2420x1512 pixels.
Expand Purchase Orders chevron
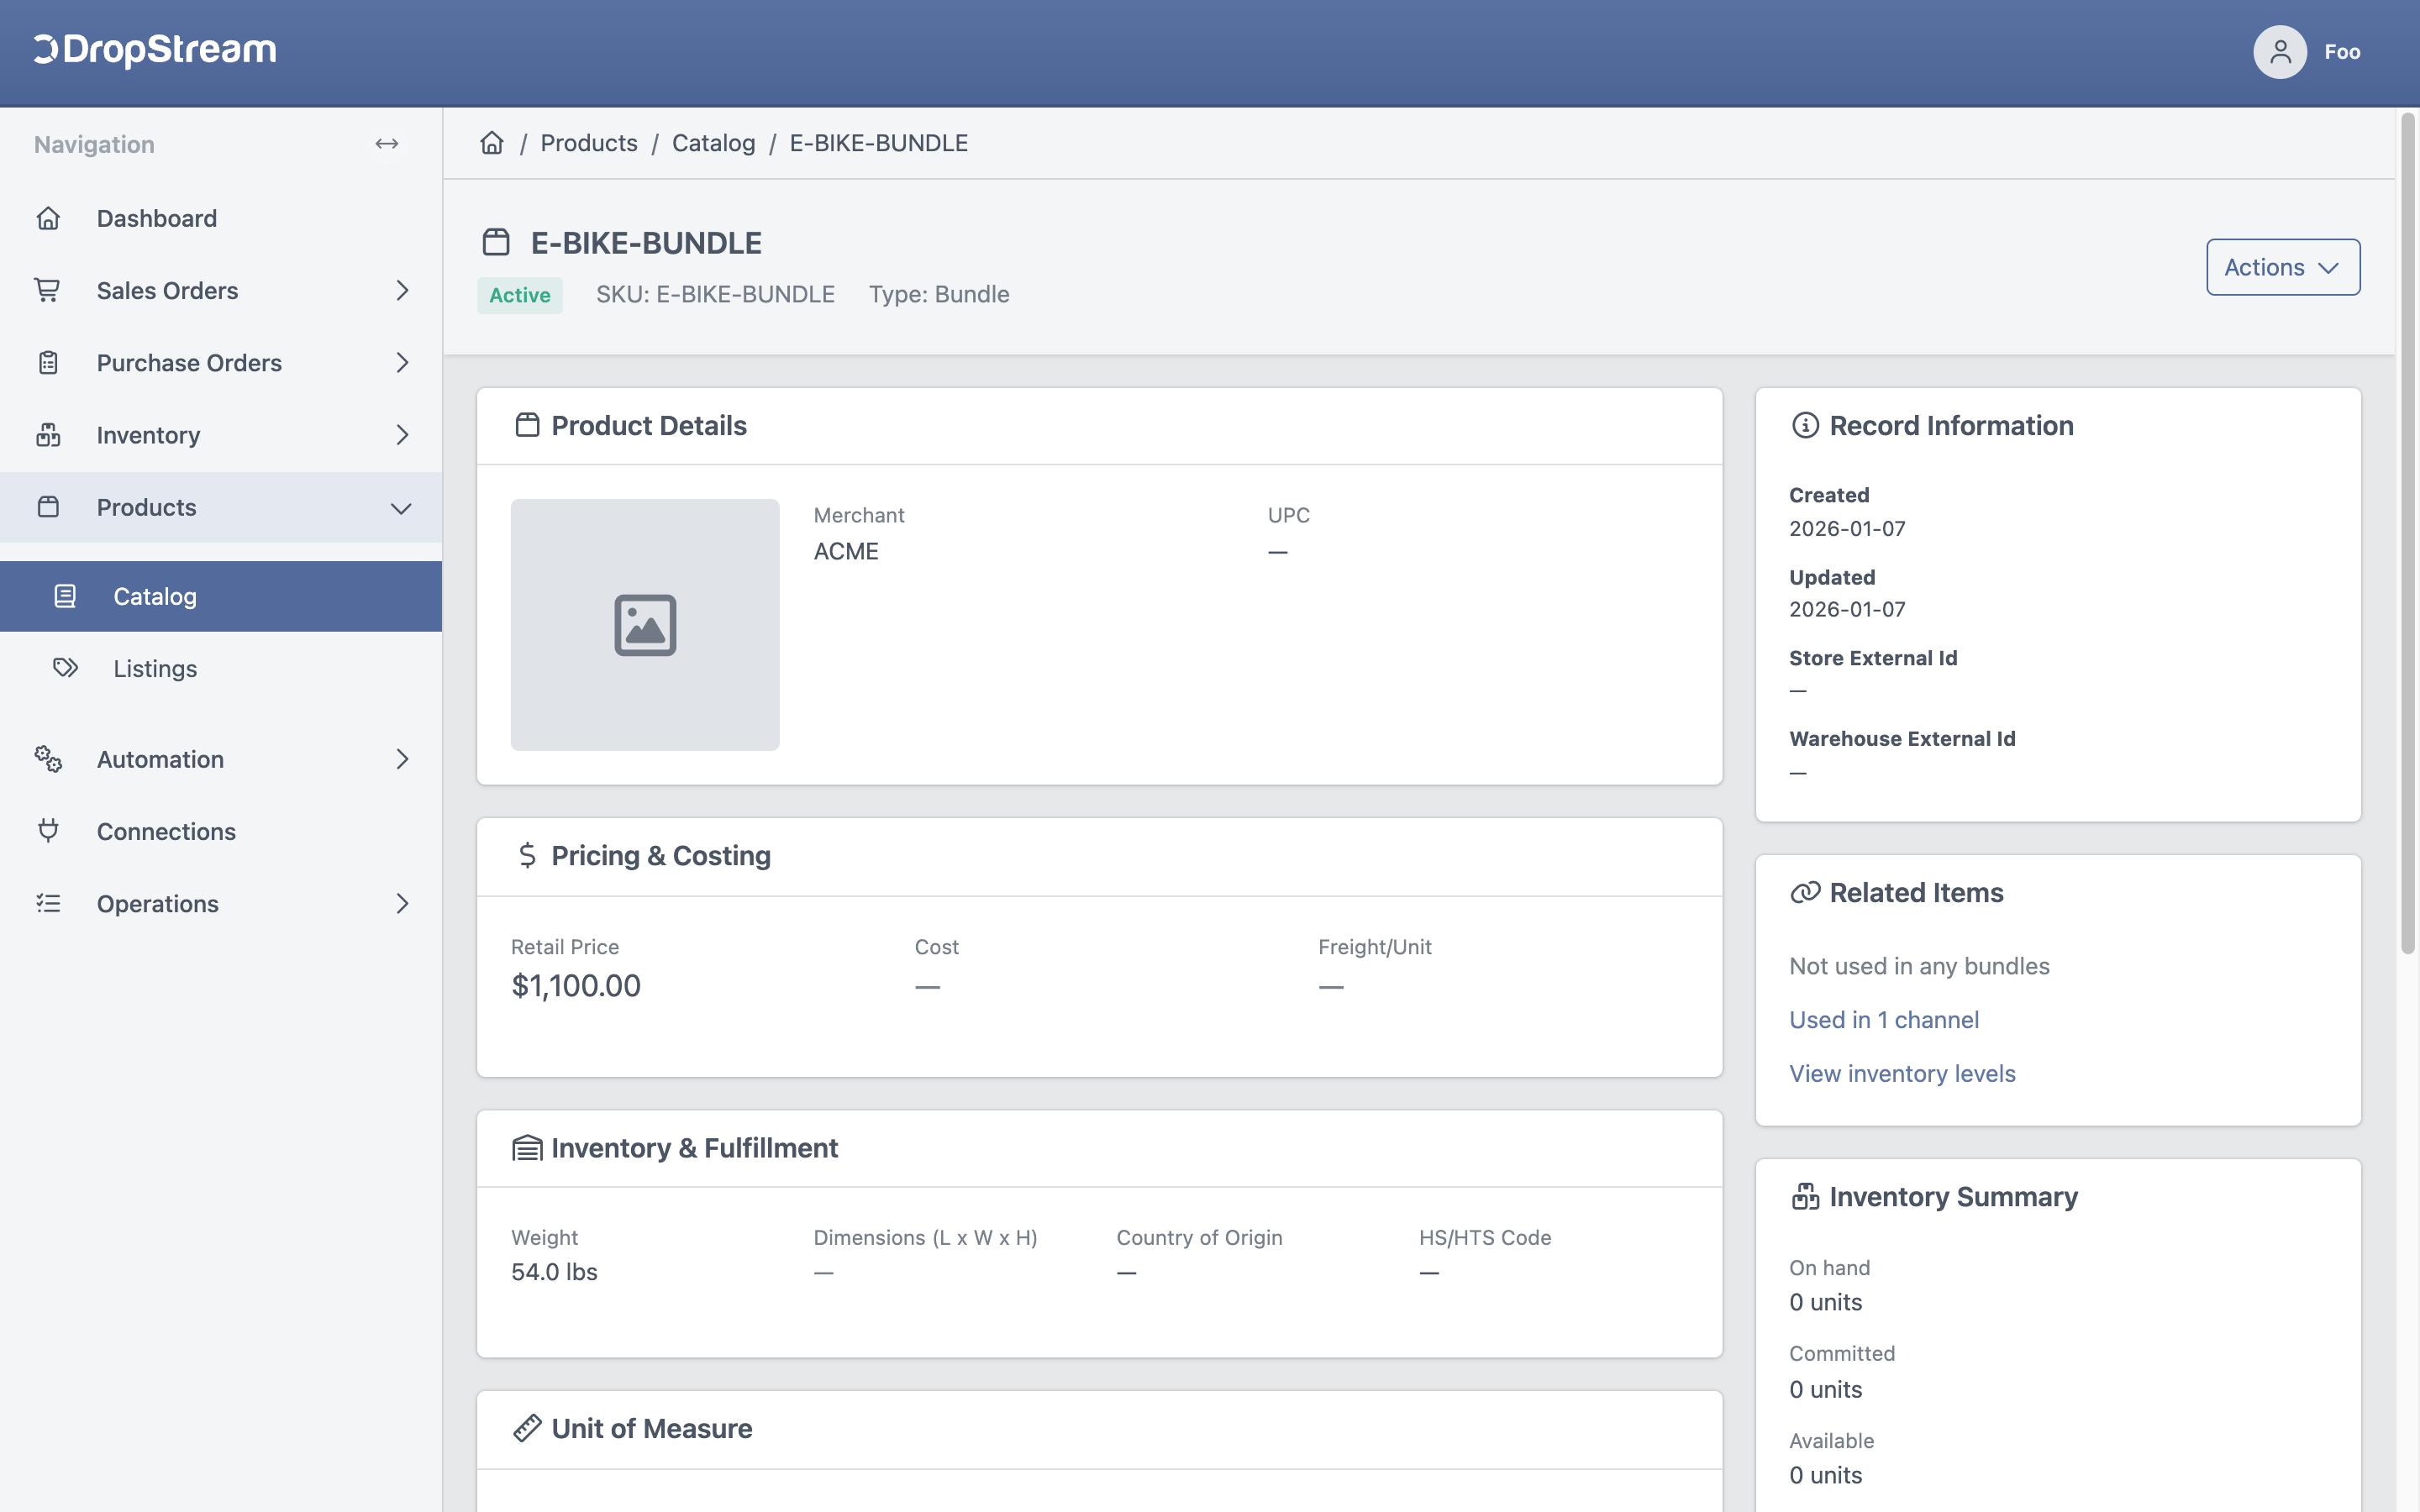tap(402, 362)
